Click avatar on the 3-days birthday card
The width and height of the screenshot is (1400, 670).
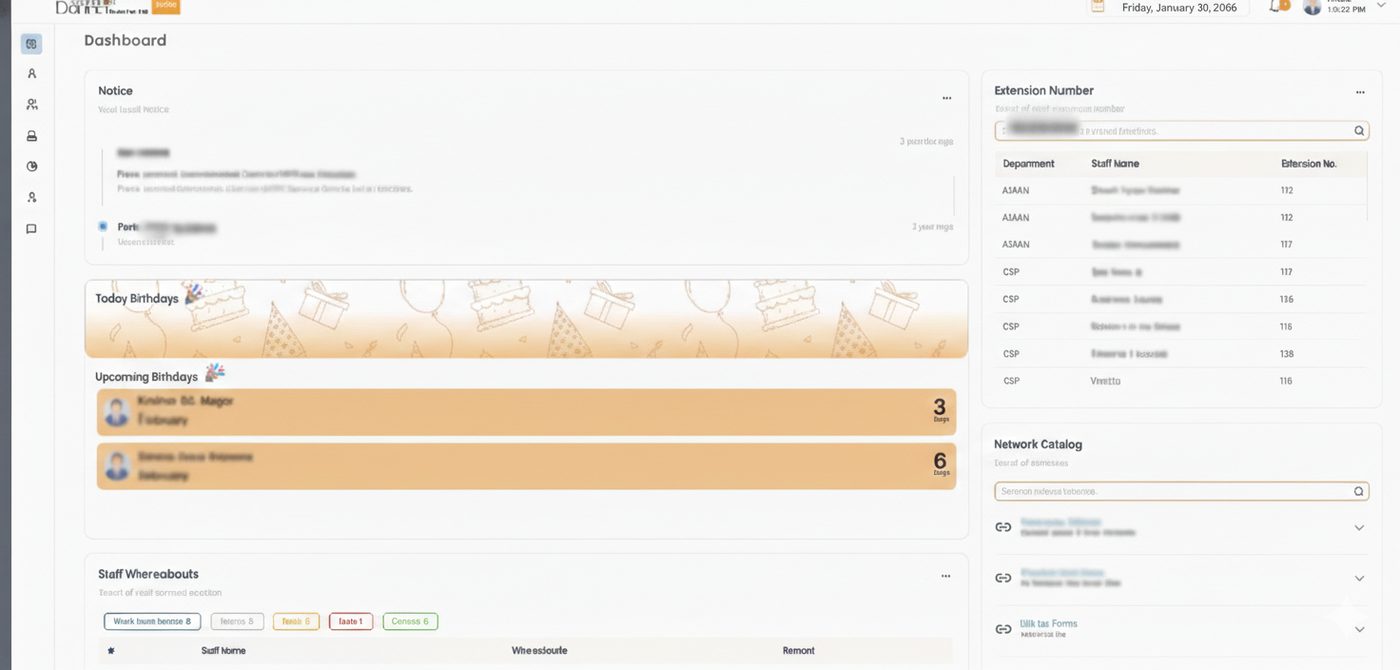tap(117, 412)
